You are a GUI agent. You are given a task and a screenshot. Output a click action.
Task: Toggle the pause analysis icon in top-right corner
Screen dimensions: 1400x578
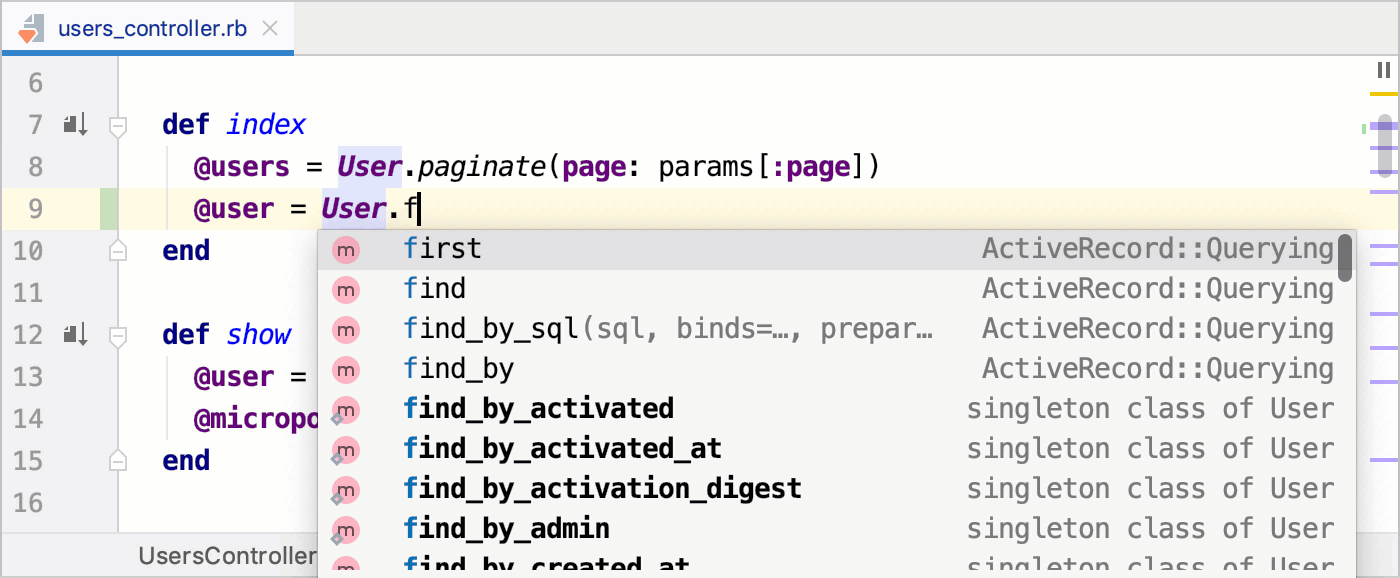click(x=1383, y=70)
